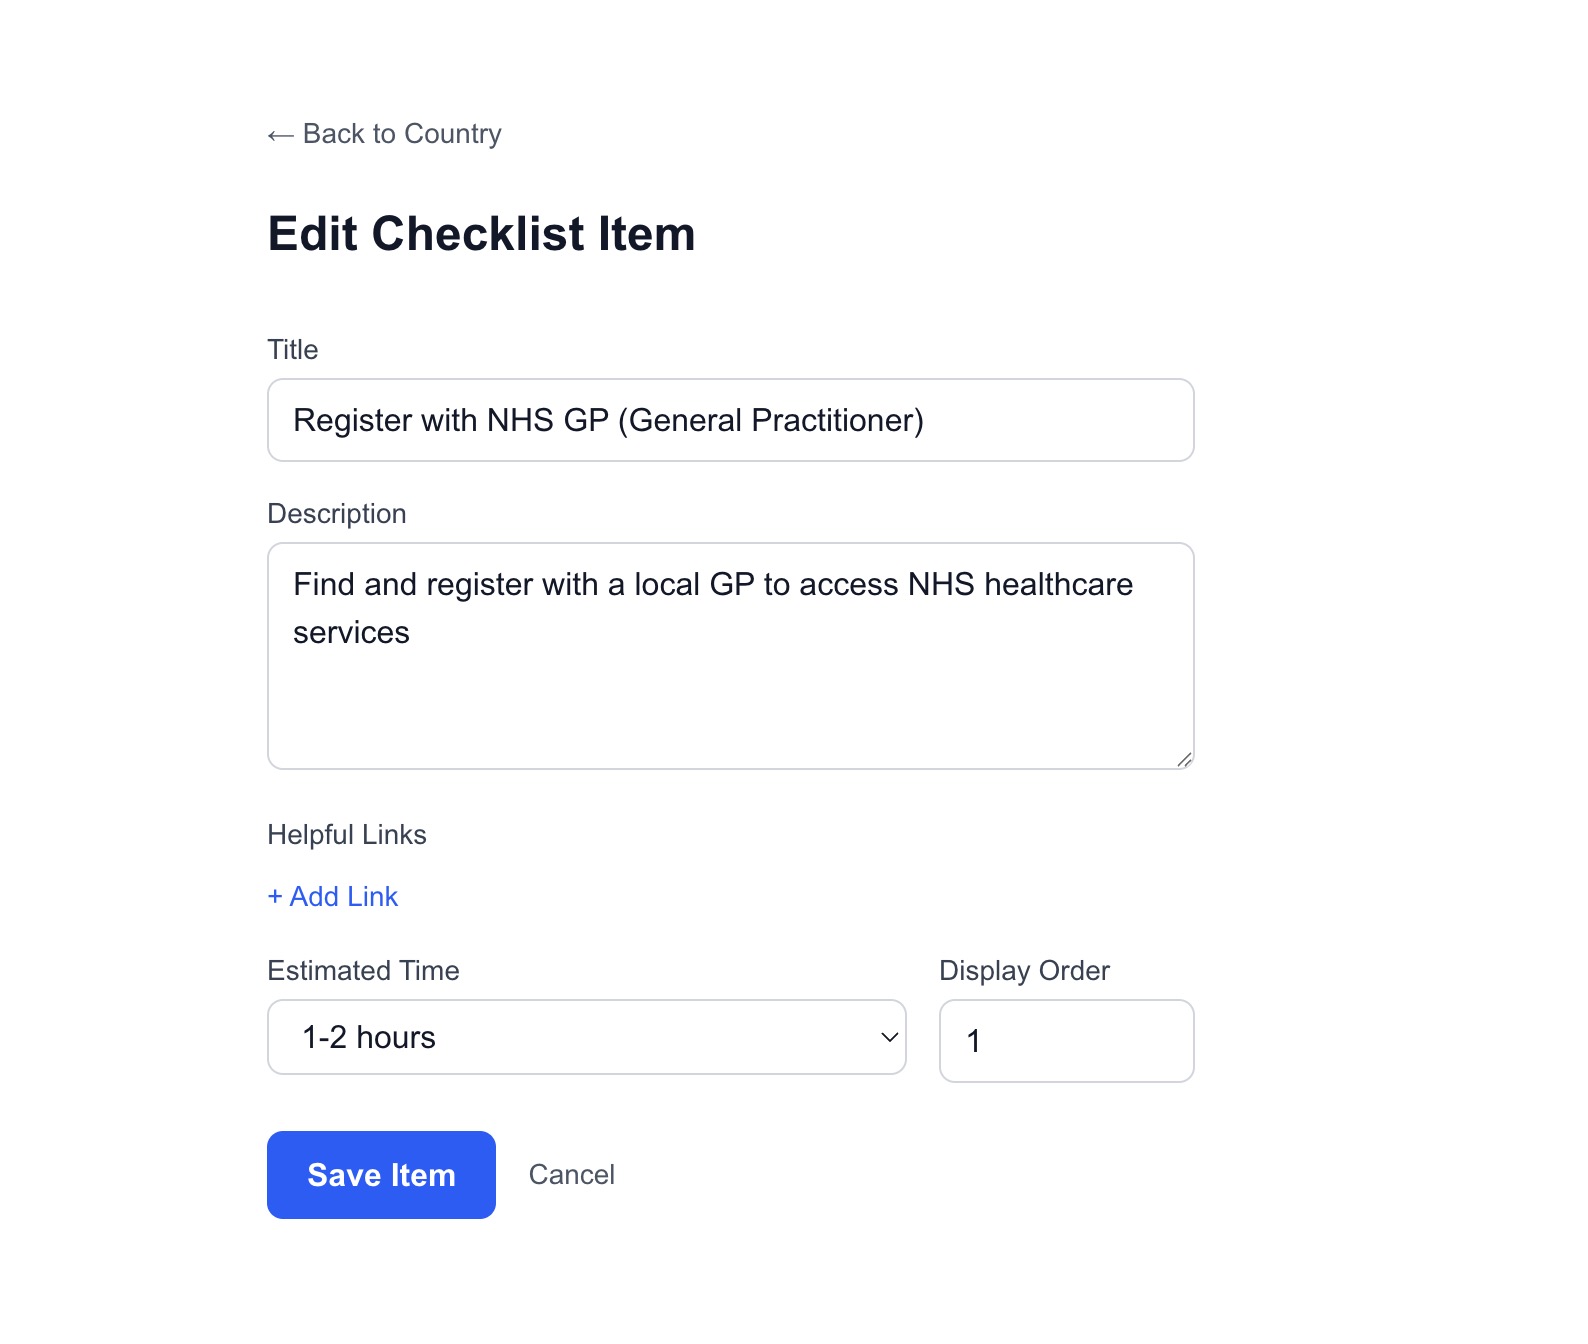Expand the time duration select chevron
This screenshot has width=1588, height=1344.
(x=888, y=1038)
